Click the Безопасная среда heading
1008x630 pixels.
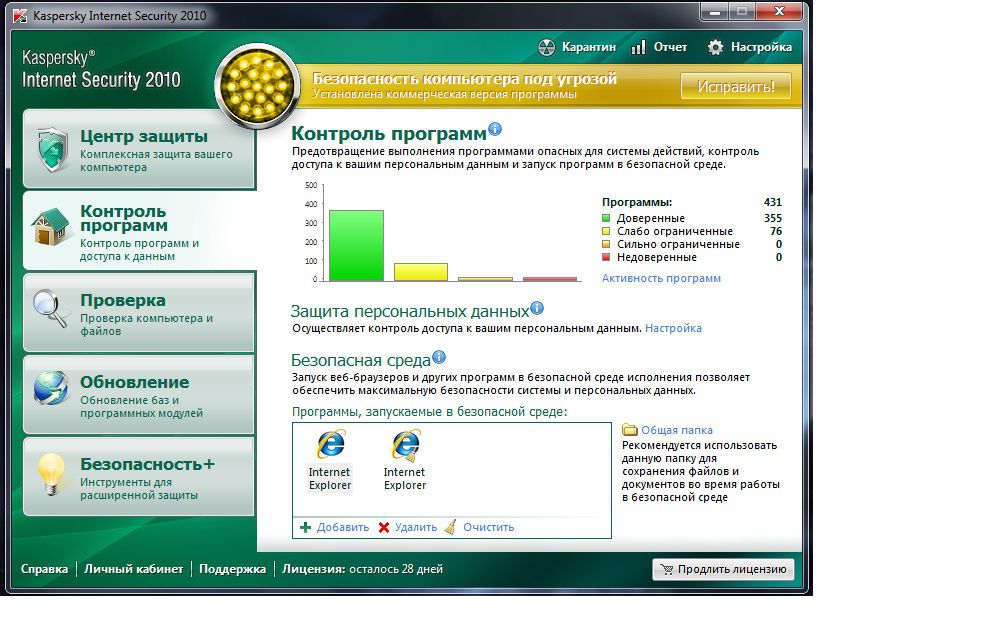361,360
